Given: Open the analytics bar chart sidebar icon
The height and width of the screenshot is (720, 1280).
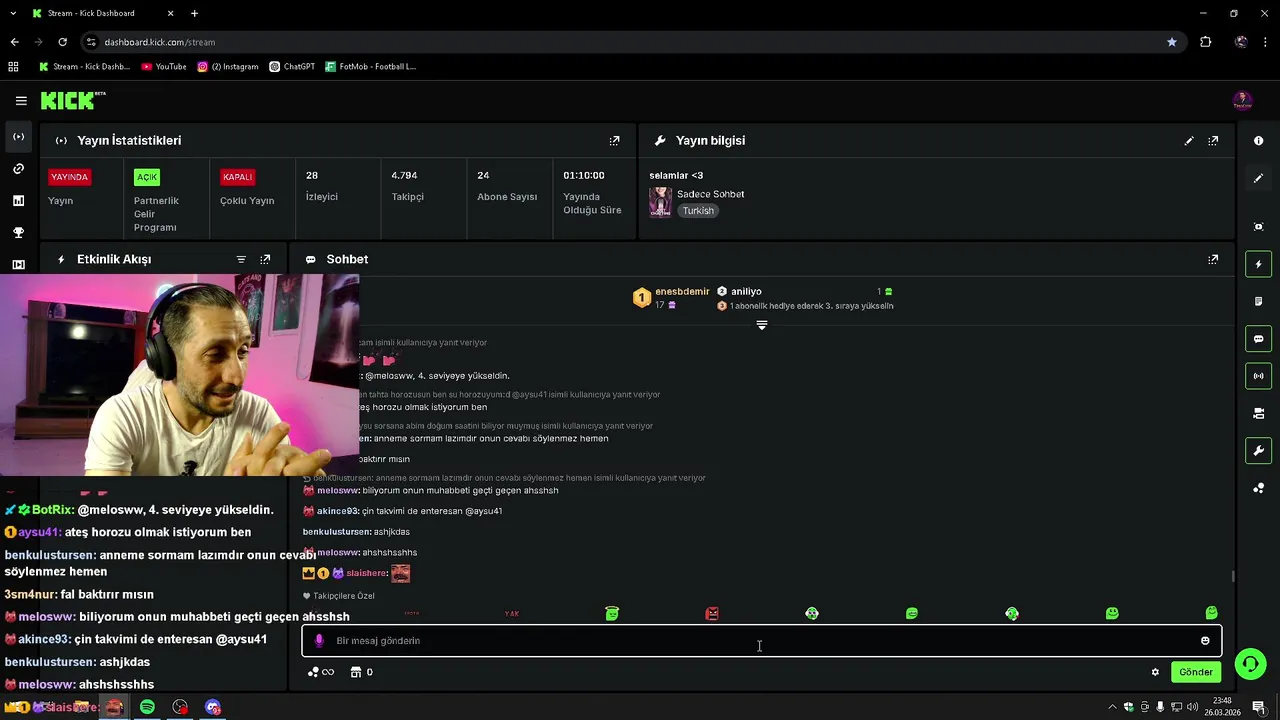Looking at the screenshot, I should pos(18,201).
